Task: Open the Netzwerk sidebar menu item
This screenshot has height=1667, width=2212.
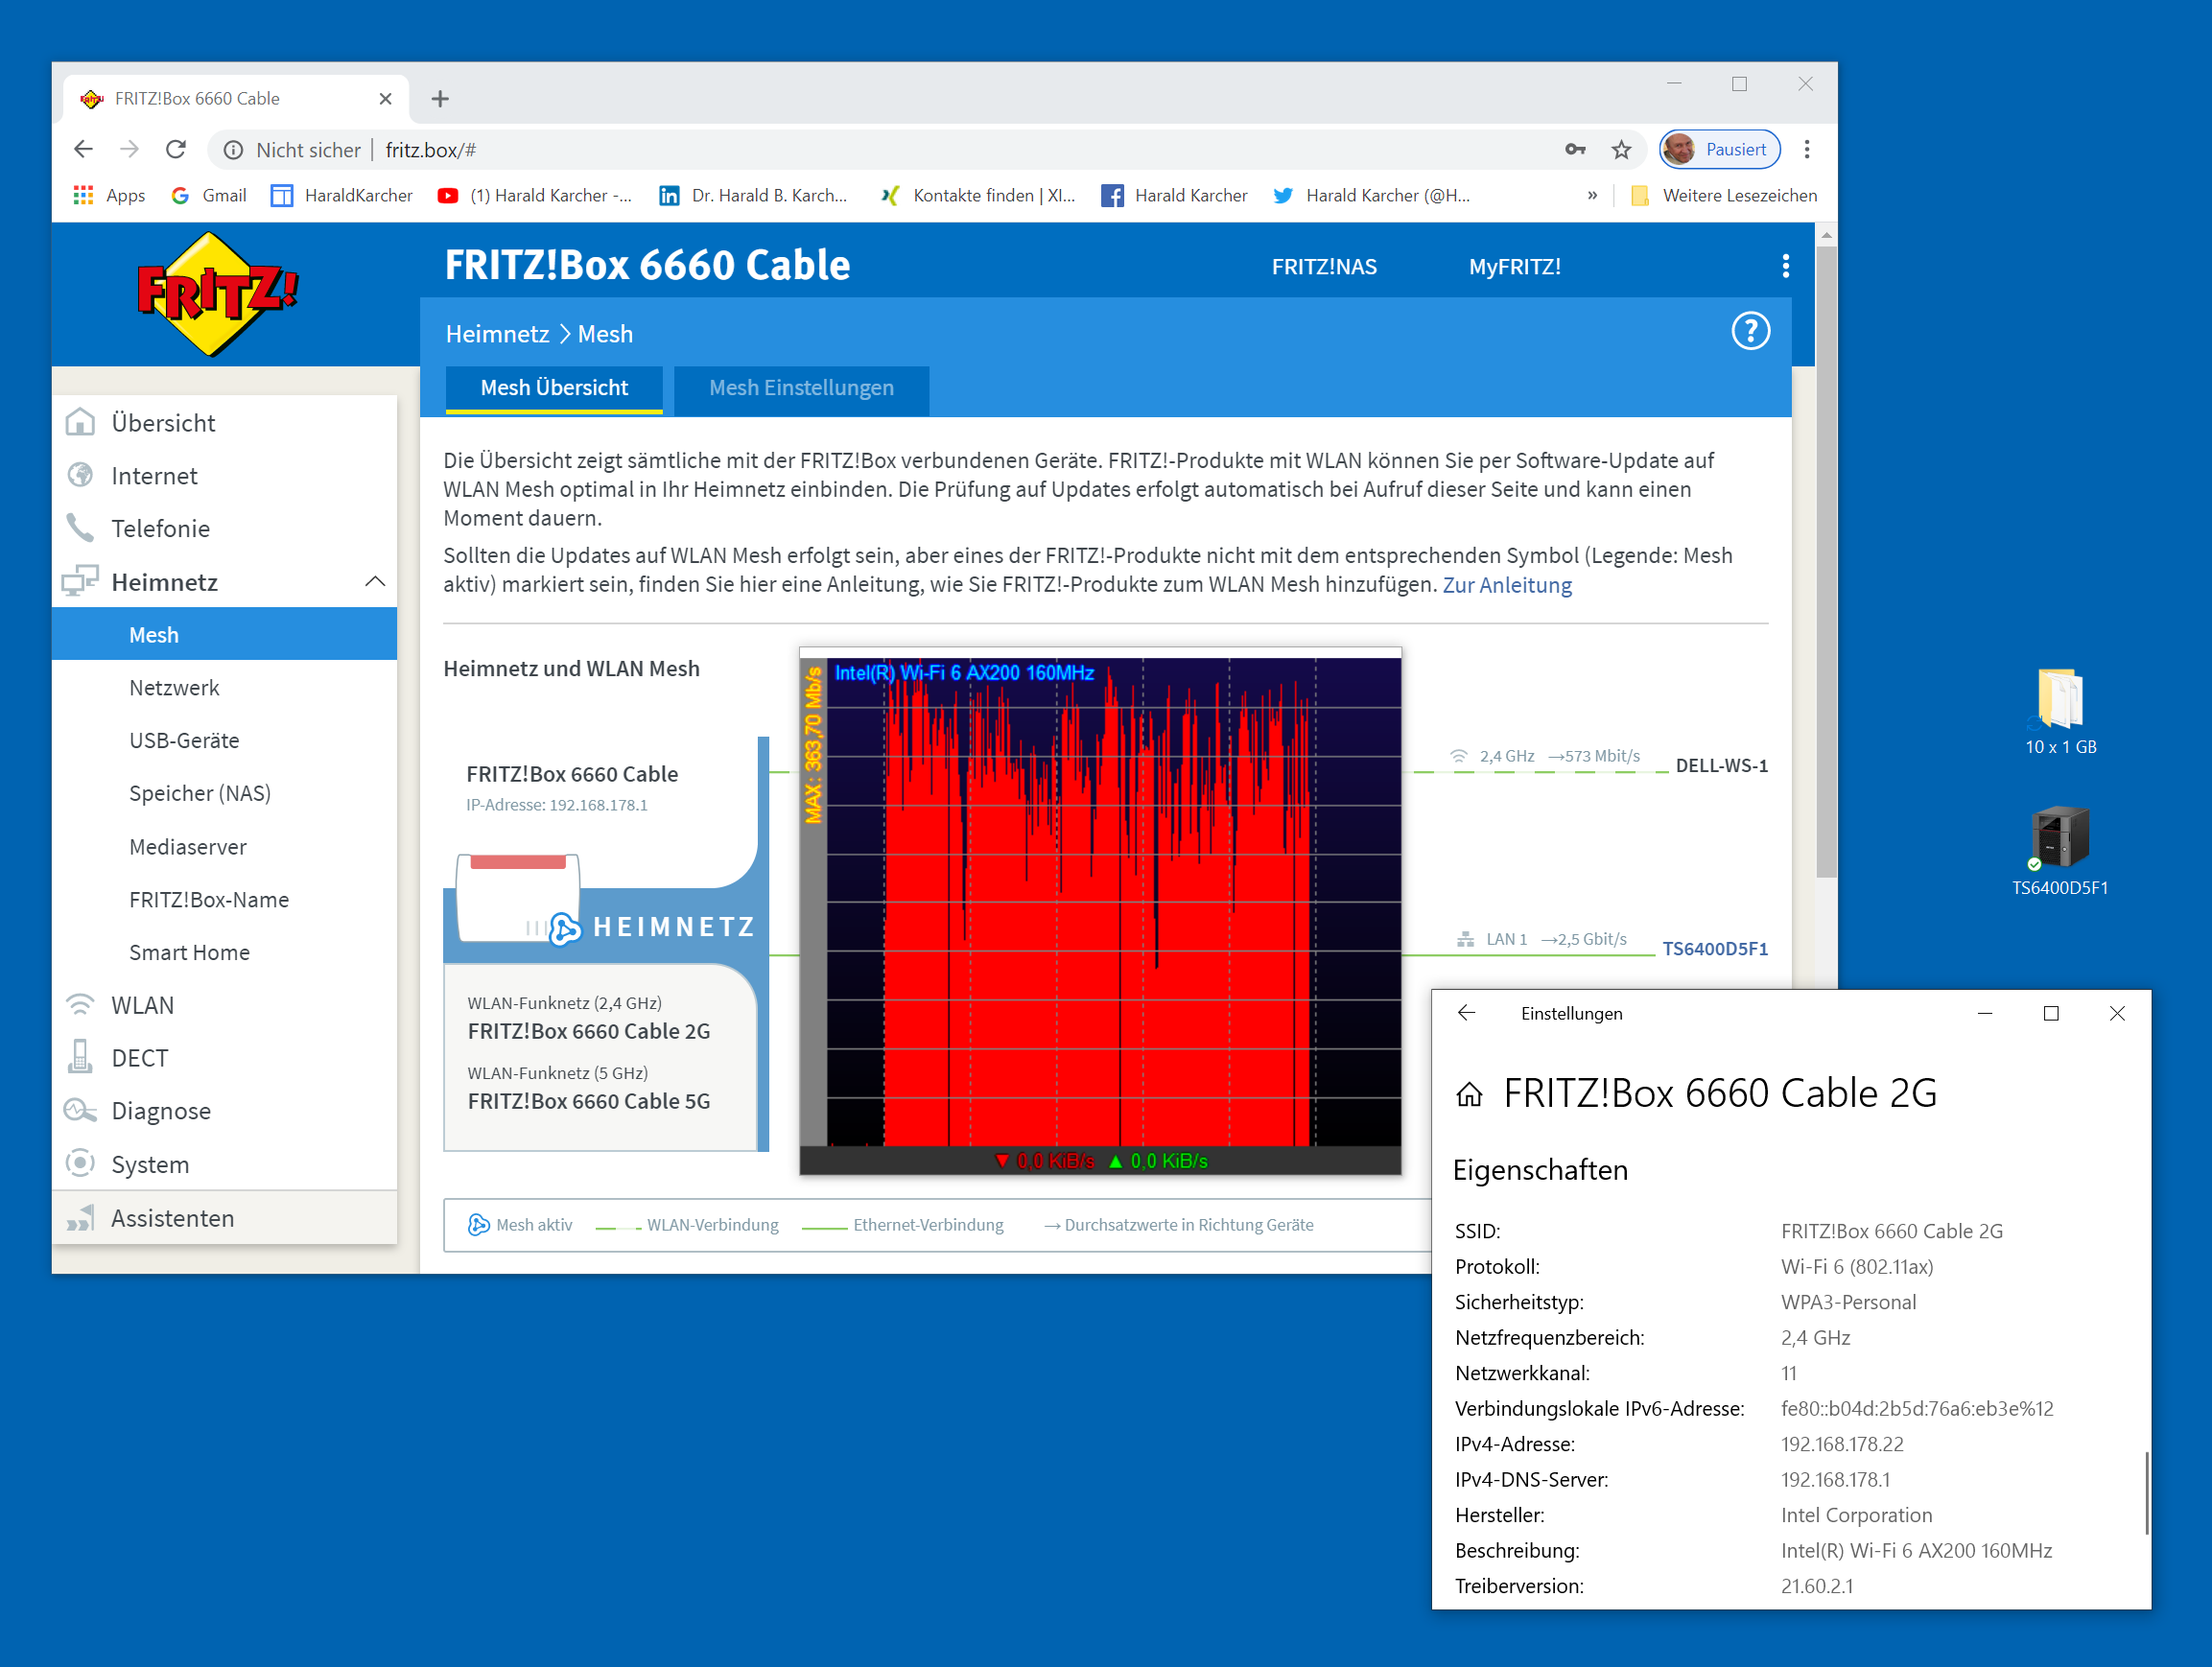Action: click(174, 688)
